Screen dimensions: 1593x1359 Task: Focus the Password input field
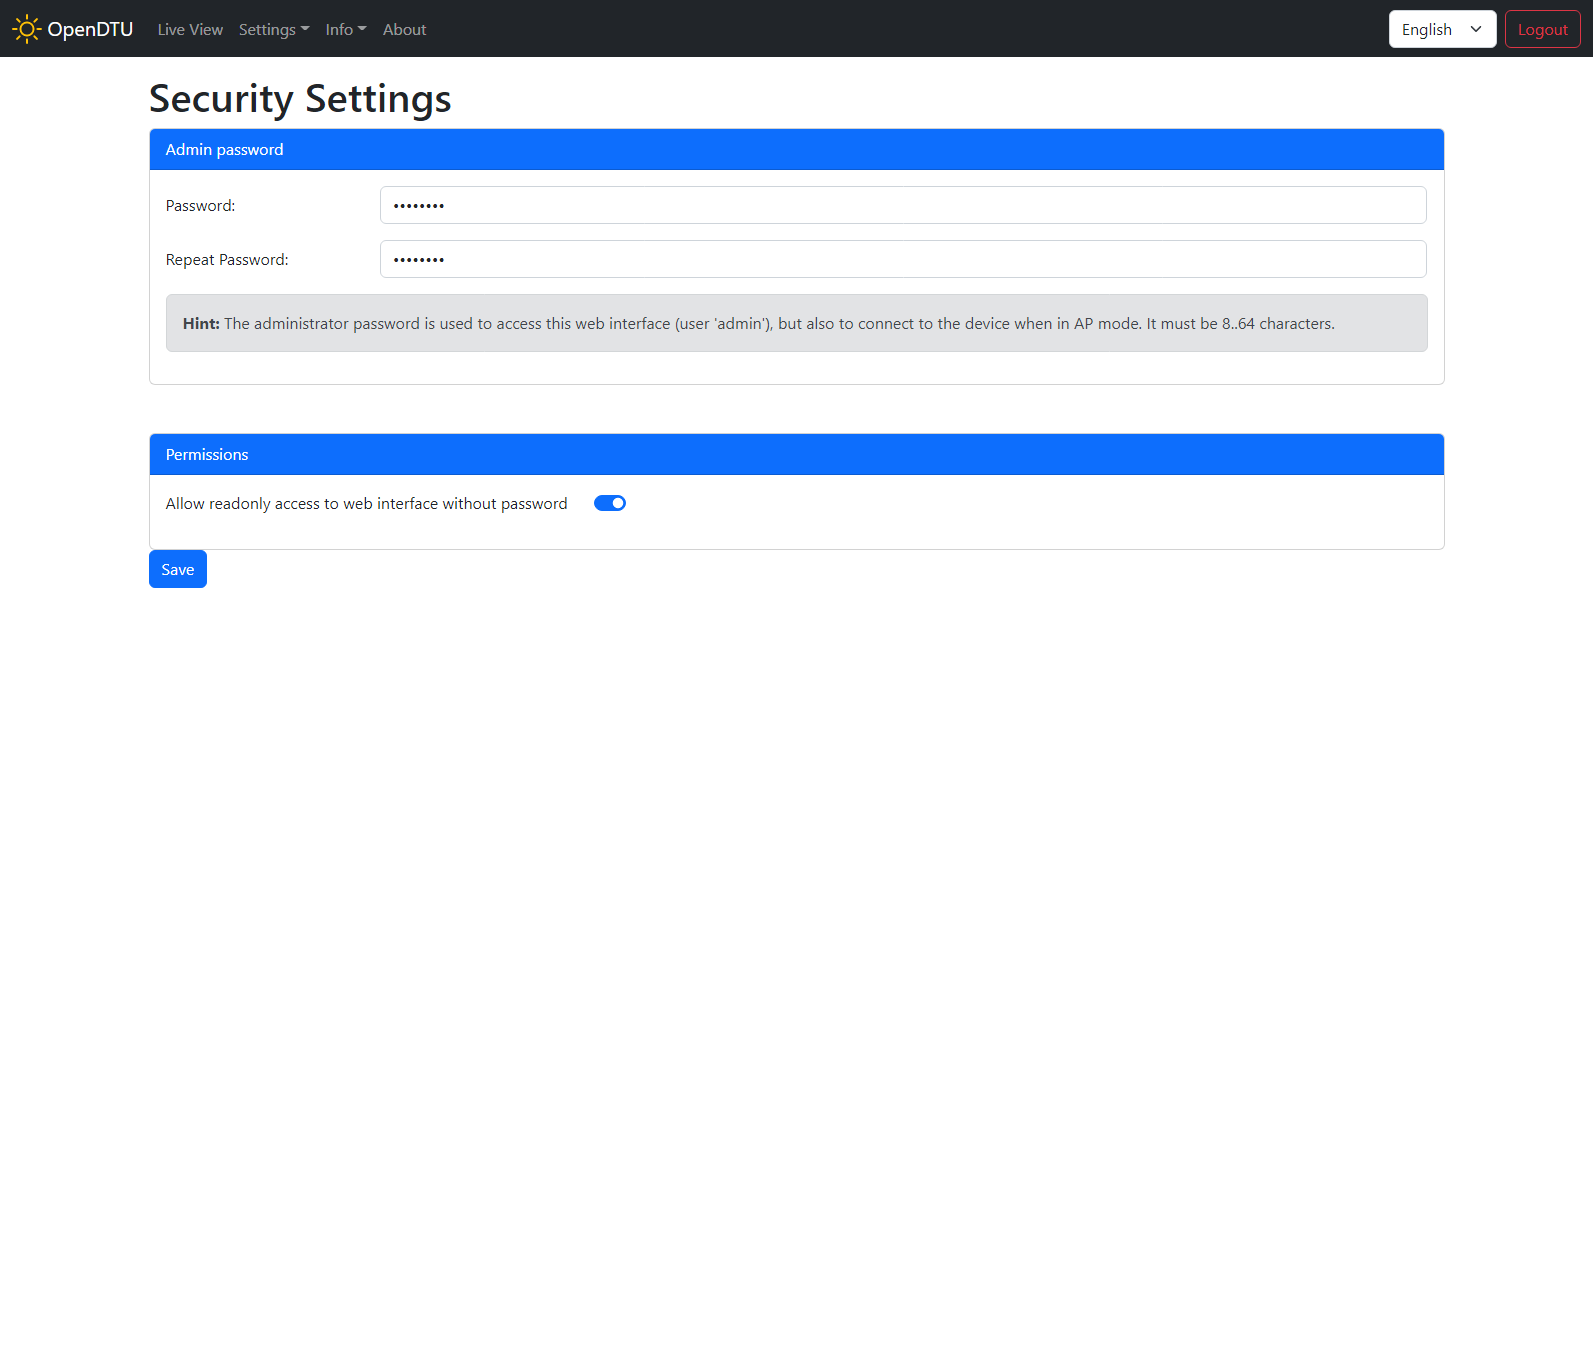pos(902,205)
